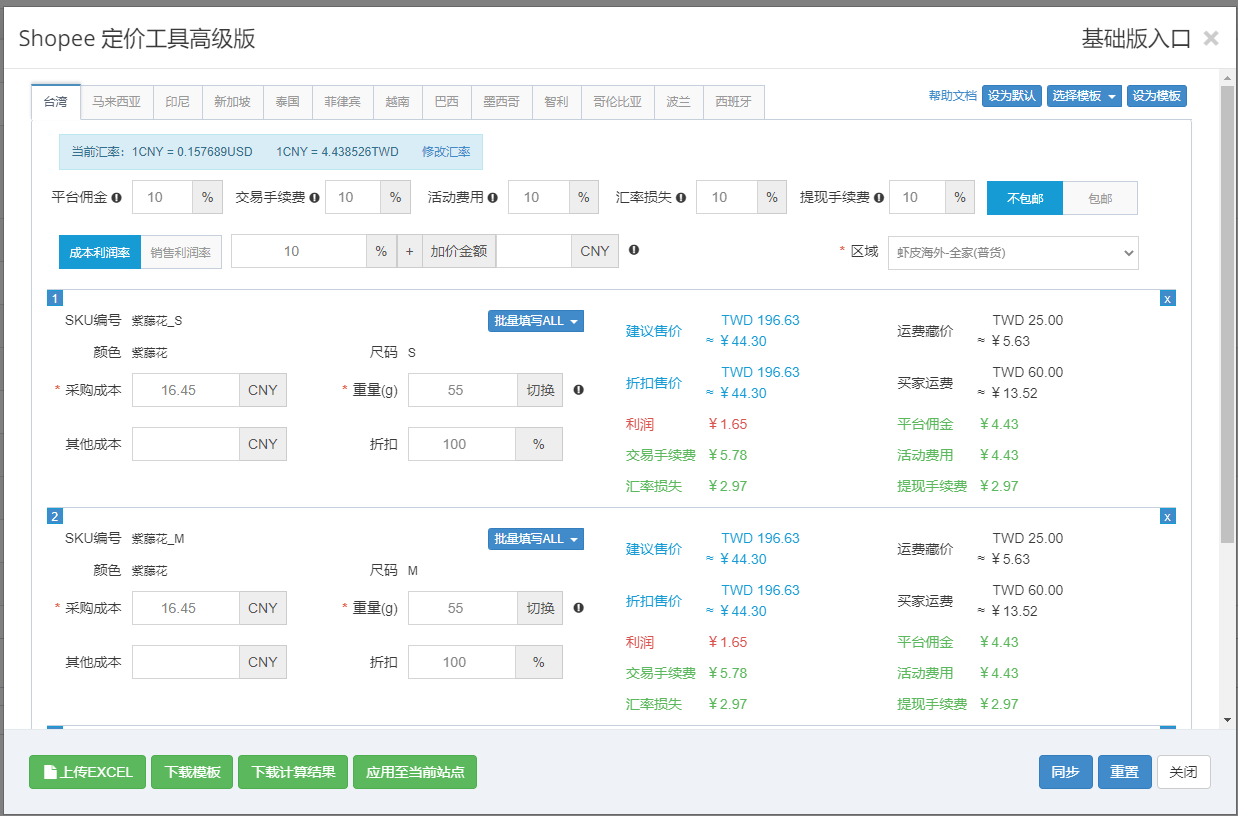Switch to 哥伦比亚 site tab

[618, 102]
